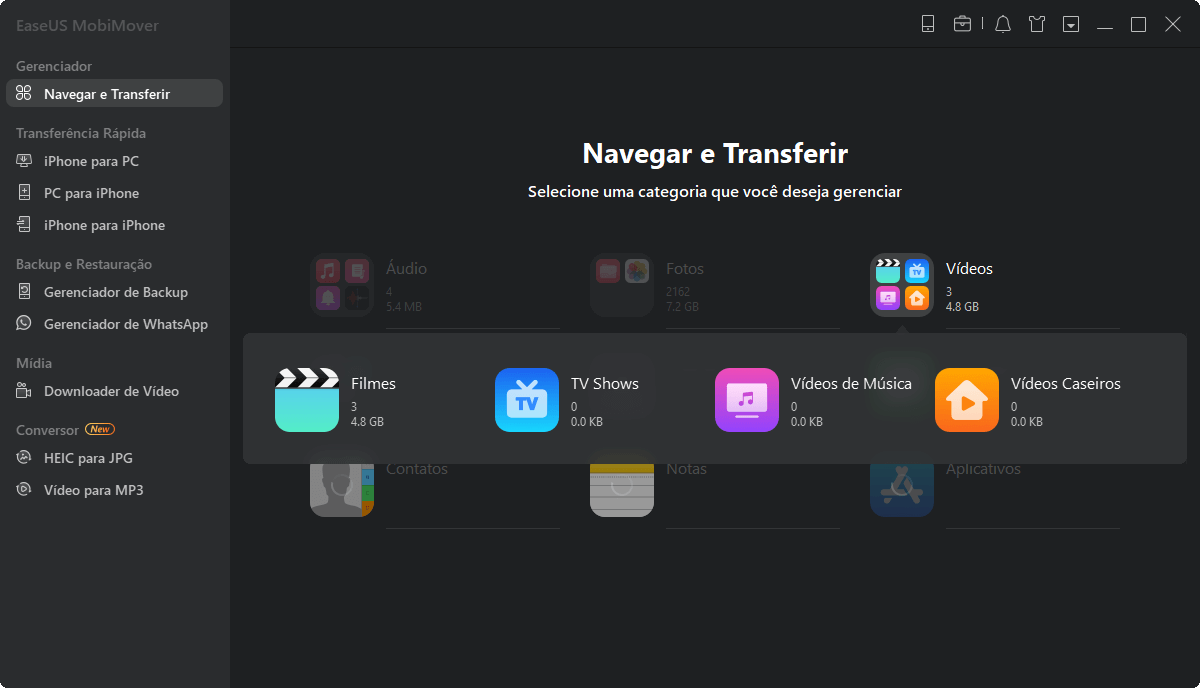
Task: Click the Fotos category folder icon
Action: [x=622, y=285]
